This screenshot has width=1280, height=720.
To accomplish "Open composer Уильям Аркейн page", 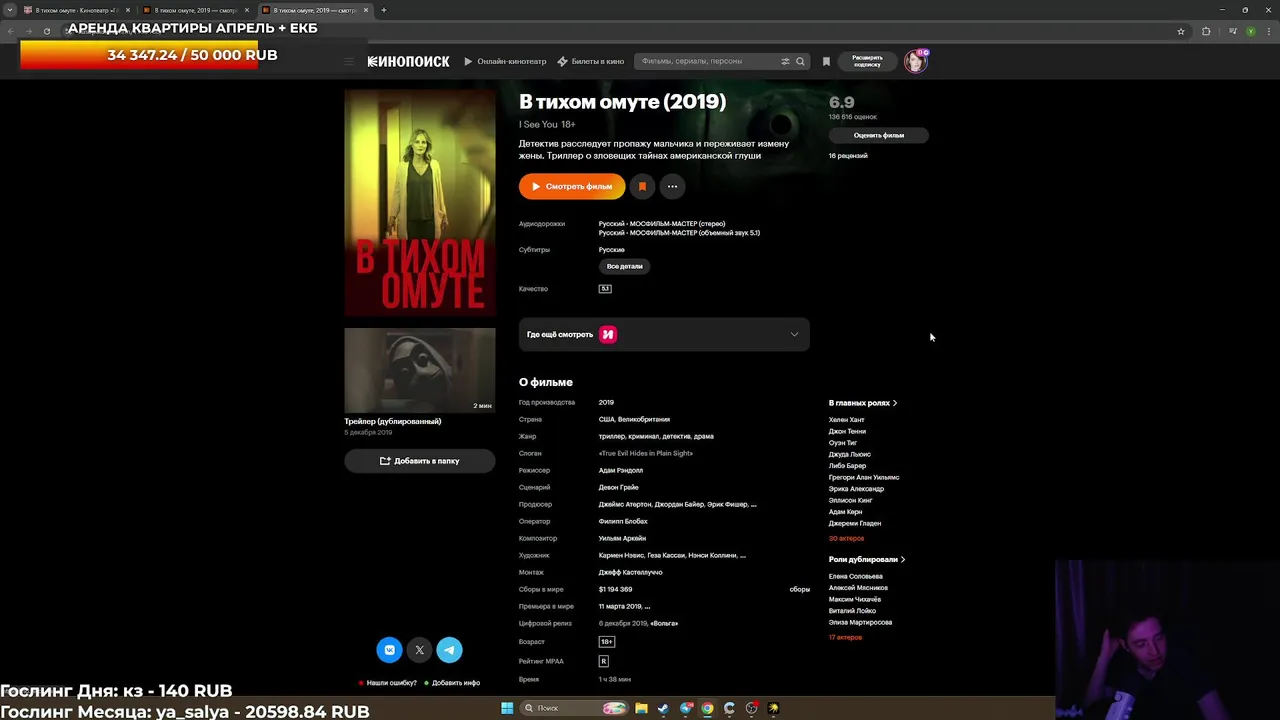I will pos(622,538).
